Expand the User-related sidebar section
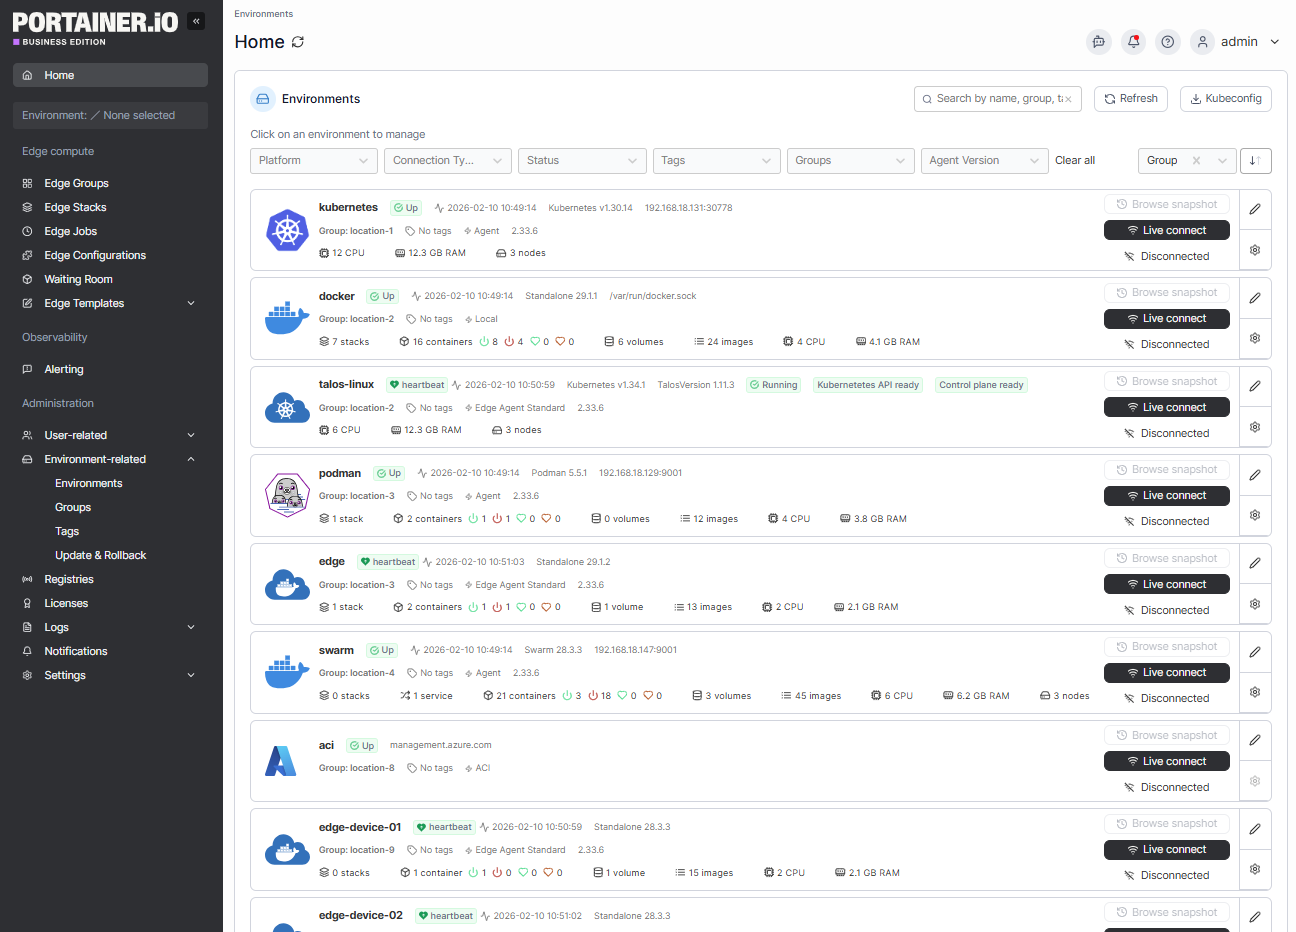The height and width of the screenshot is (932, 1296). (x=191, y=435)
